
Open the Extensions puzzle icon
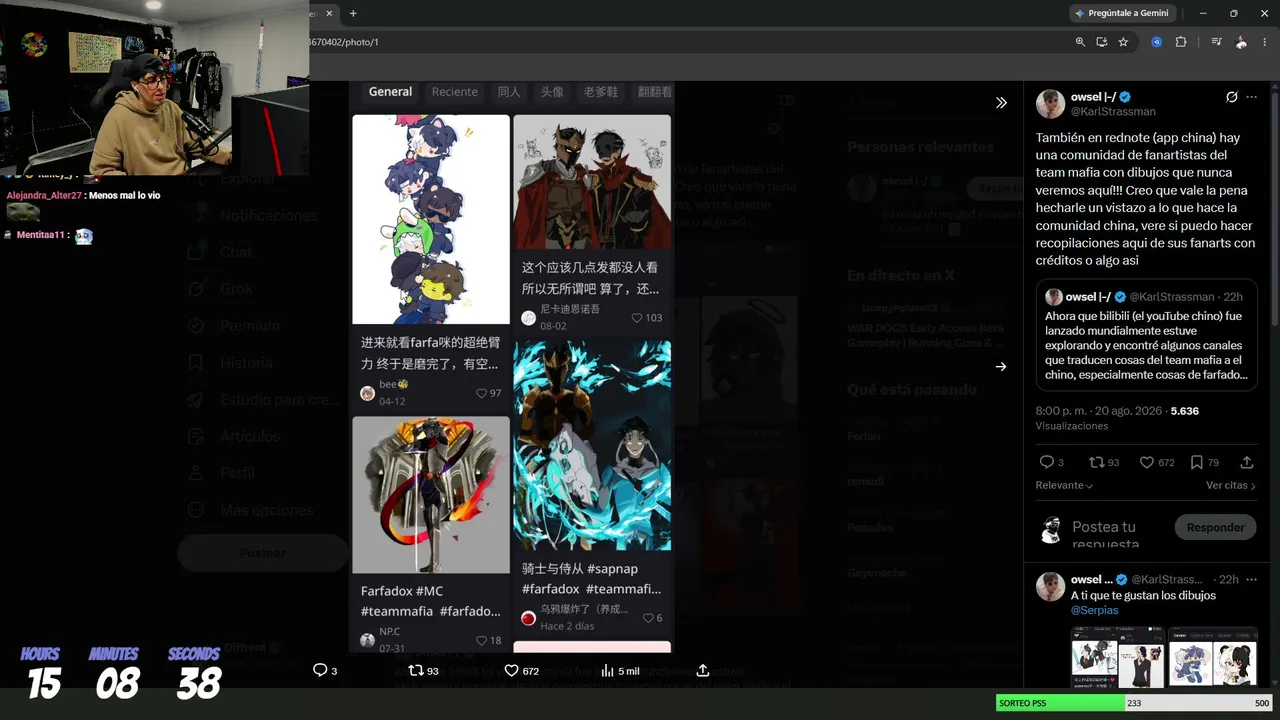point(1181,42)
